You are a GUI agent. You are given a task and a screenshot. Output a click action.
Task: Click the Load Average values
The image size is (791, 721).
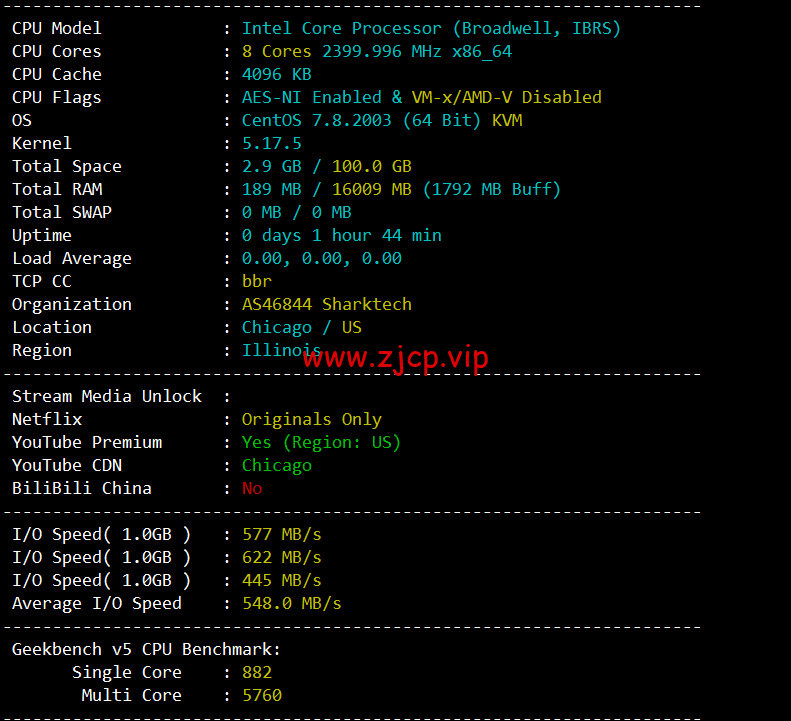coord(322,259)
